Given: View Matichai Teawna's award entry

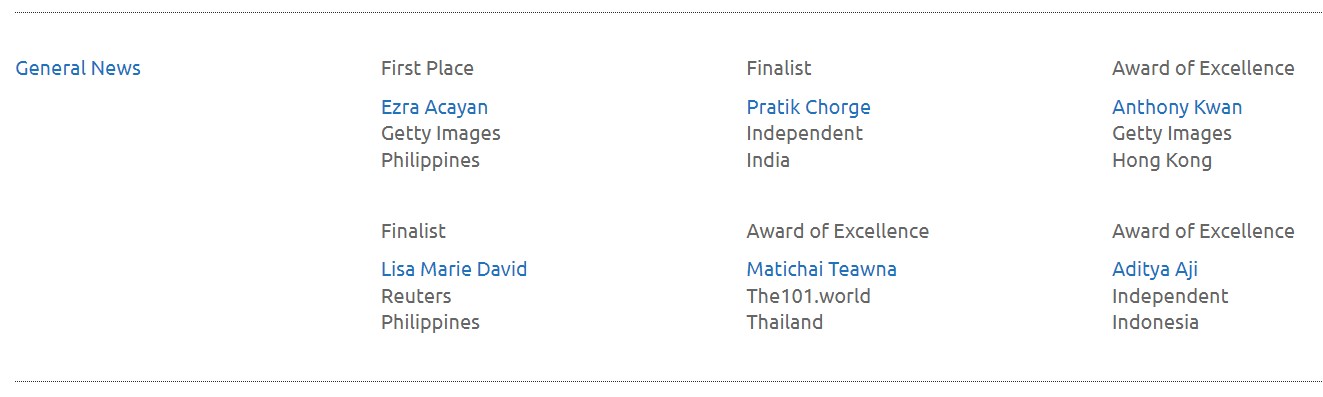Looking at the screenshot, I should pos(821,269).
